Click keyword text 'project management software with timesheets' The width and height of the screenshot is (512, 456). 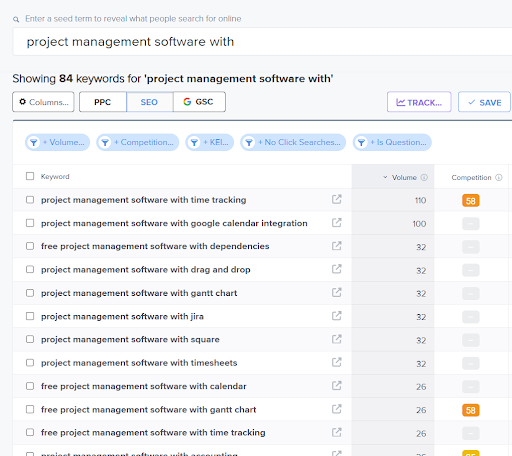(139, 363)
